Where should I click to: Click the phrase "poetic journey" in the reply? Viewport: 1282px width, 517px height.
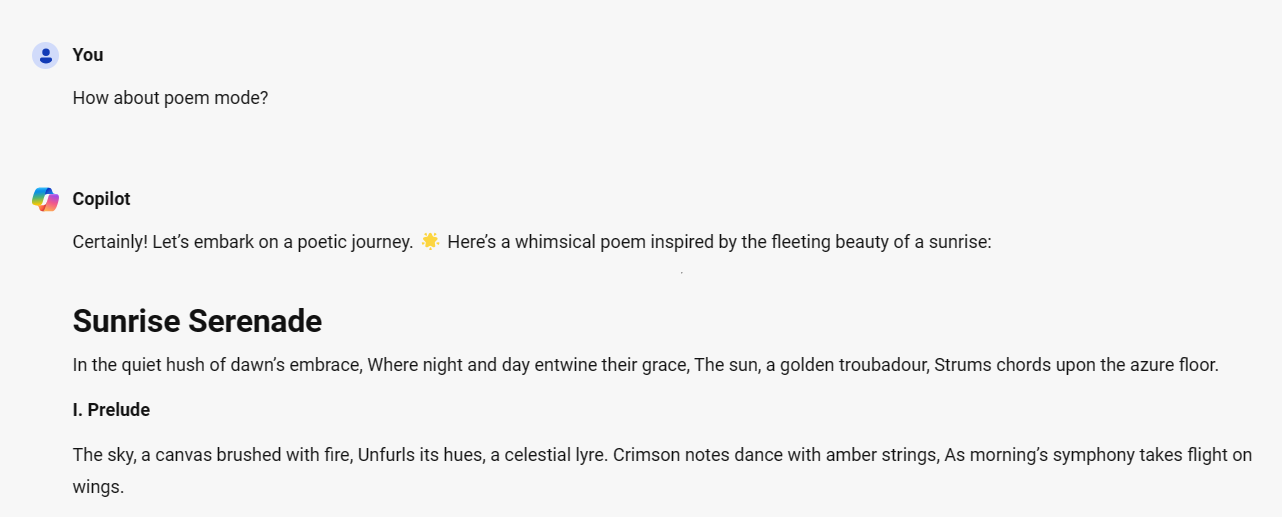click(355, 242)
